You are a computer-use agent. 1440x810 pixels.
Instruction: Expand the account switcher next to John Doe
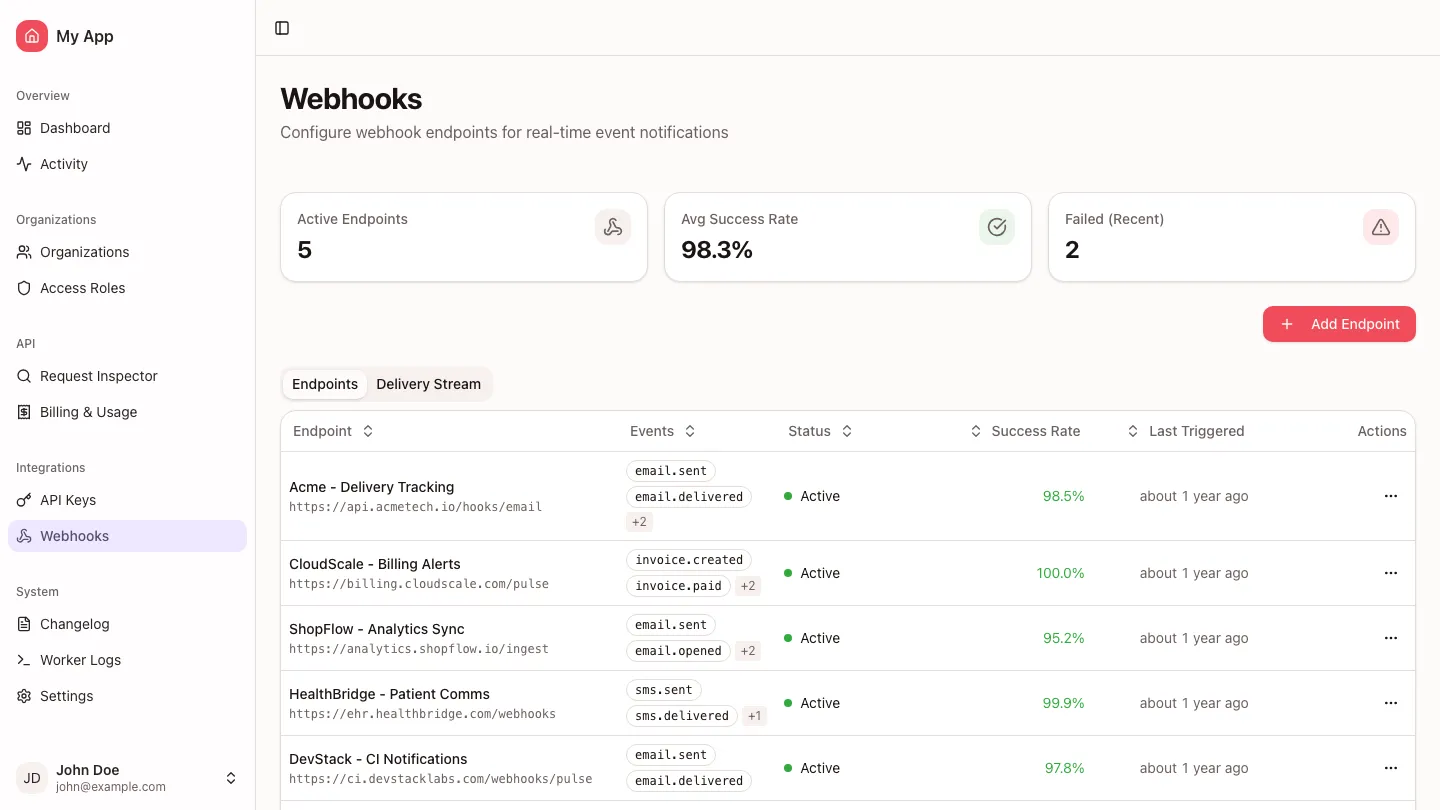(231, 777)
